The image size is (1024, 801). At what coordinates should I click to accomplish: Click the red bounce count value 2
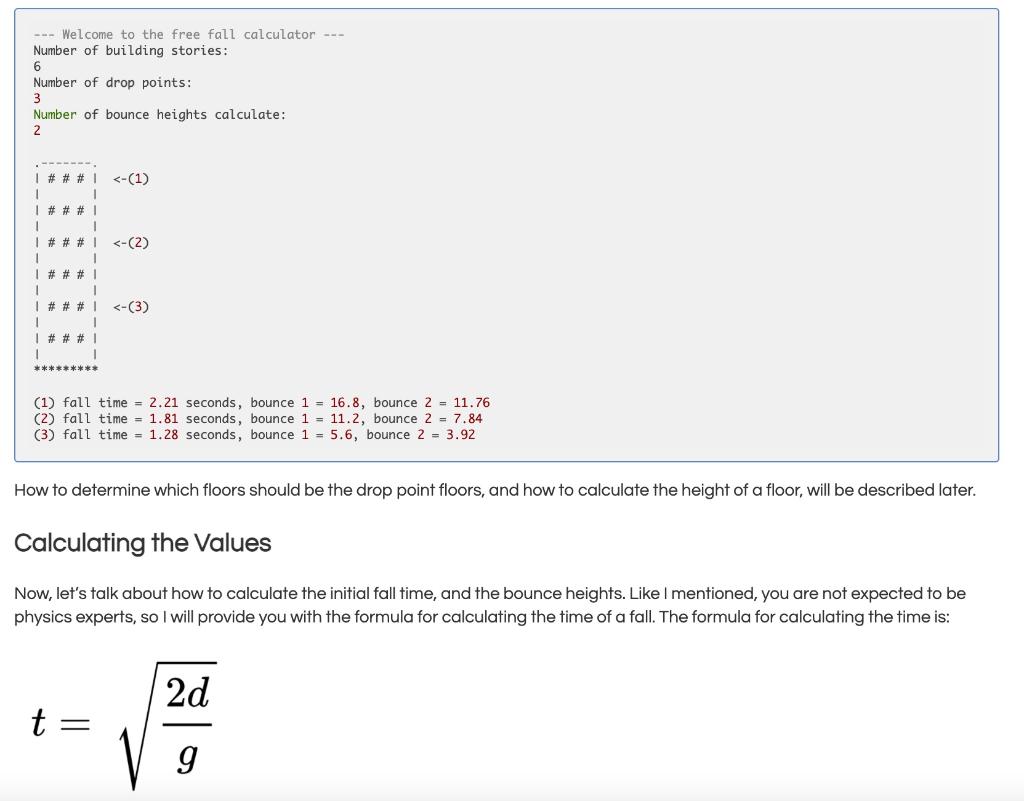tap(37, 131)
